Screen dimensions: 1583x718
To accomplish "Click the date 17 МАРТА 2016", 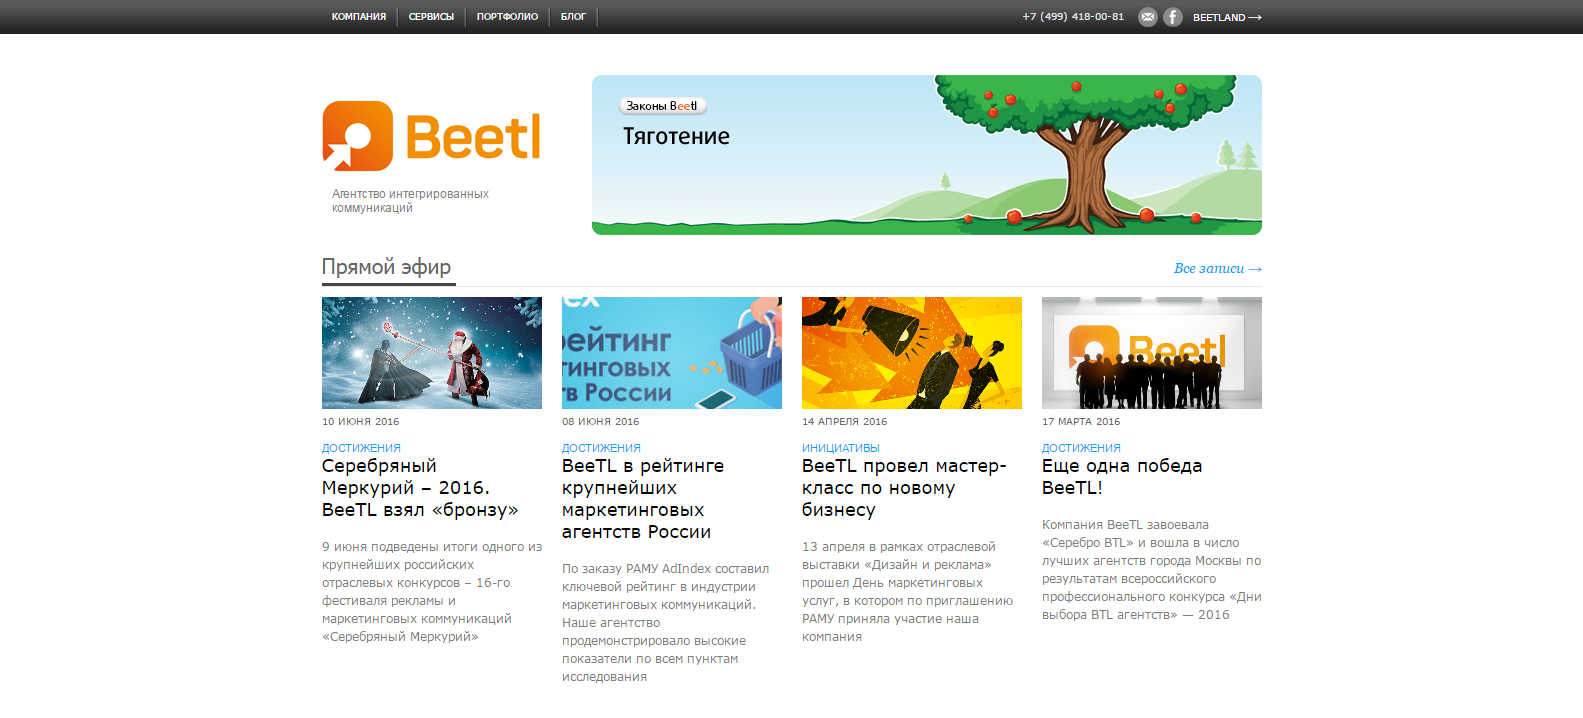I will tap(1081, 422).
